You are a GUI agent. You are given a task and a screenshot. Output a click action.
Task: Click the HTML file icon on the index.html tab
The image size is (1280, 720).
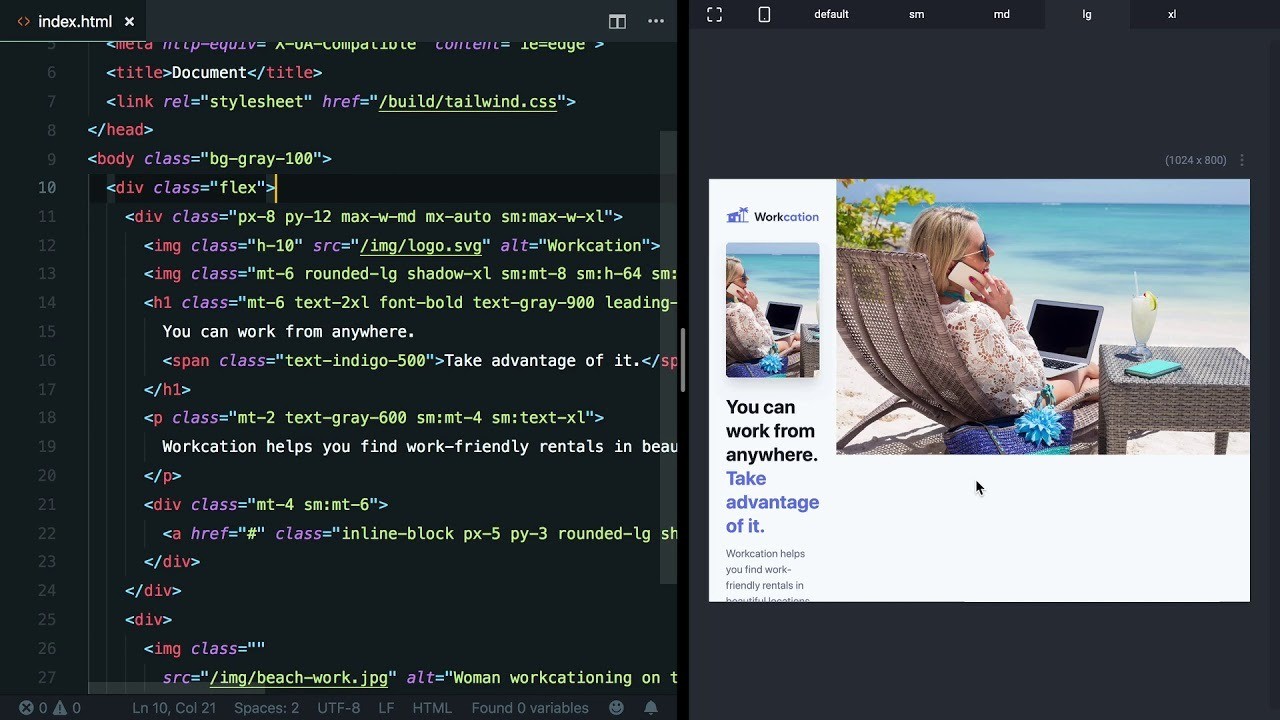23,20
